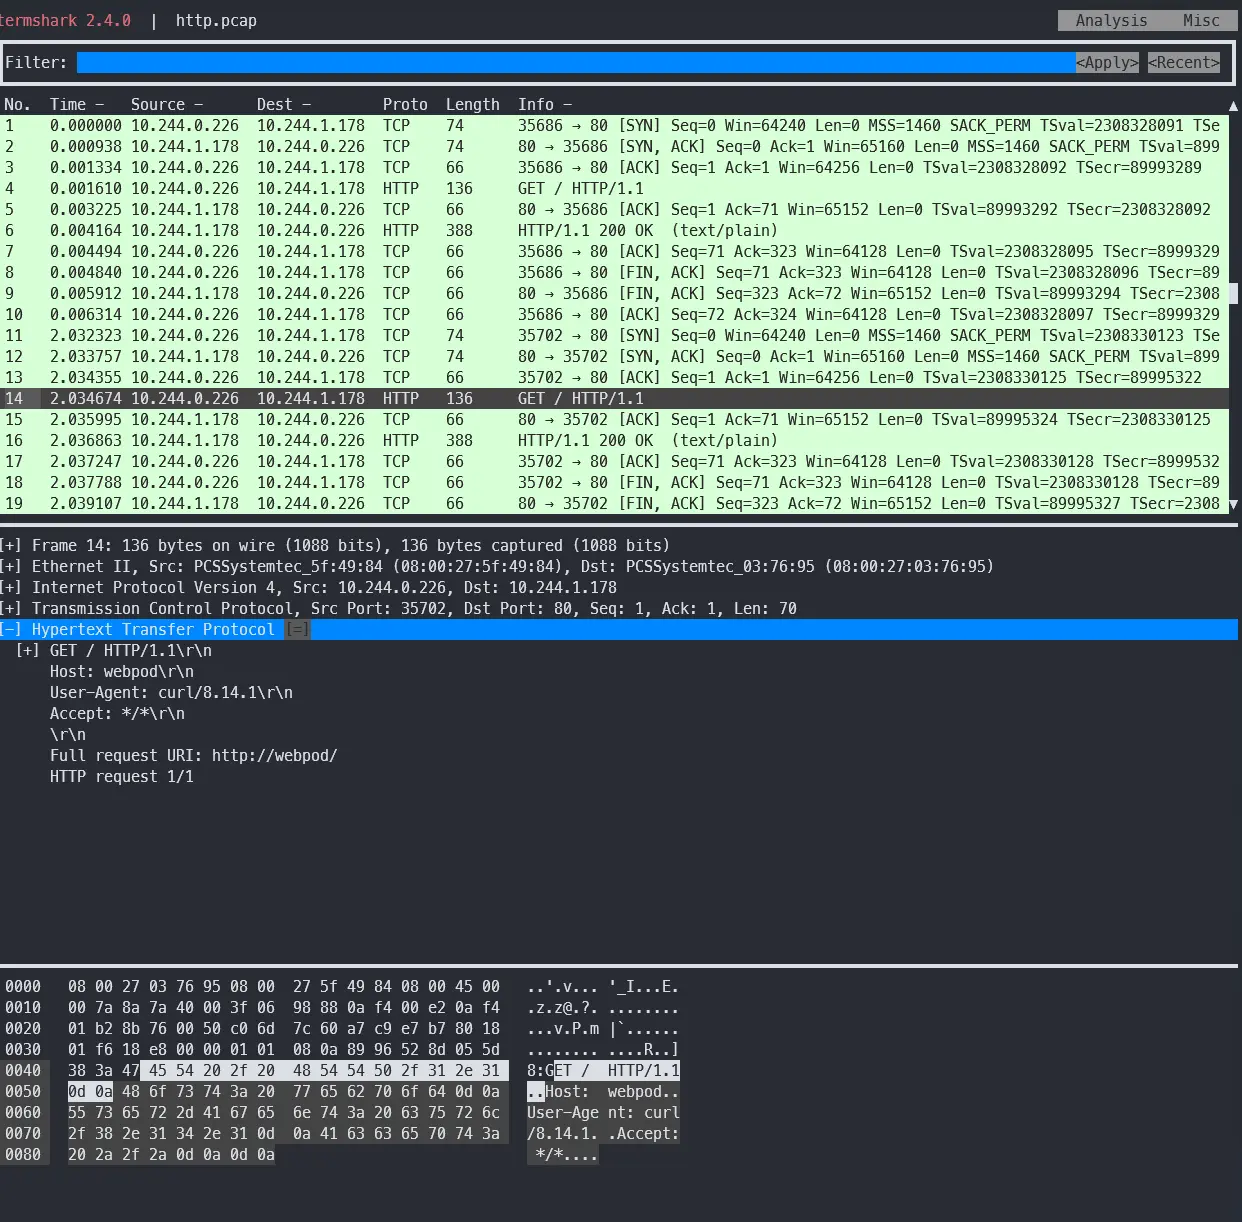The height and width of the screenshot is (1222, 1242).
Task: Select packet 7 in the list
Action: tap(614, 251)
